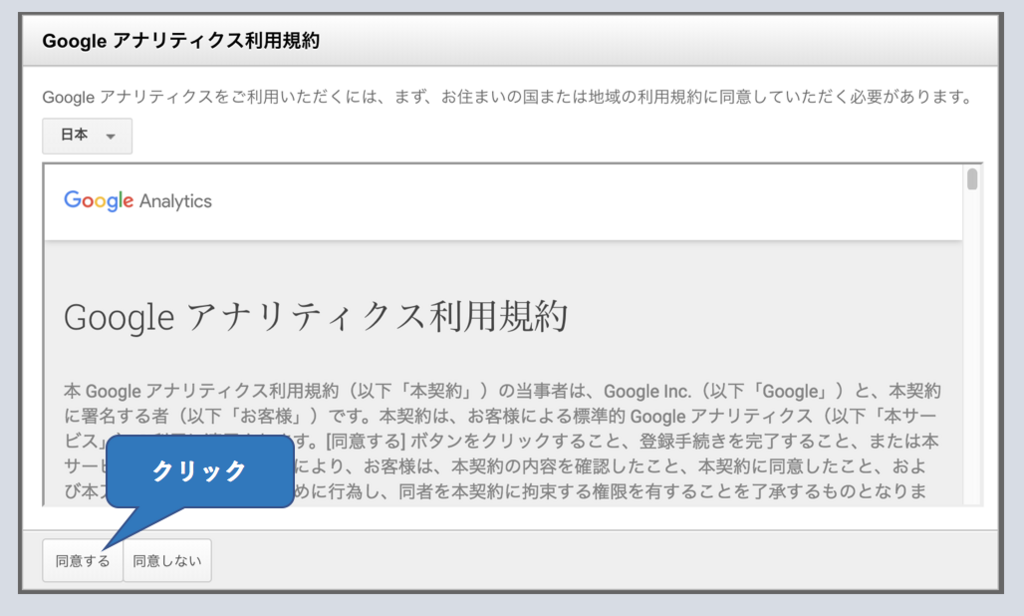Click the 同意しない decline button
The height and width of the screenshot is (616, 1024).
[x=167, y=560]
